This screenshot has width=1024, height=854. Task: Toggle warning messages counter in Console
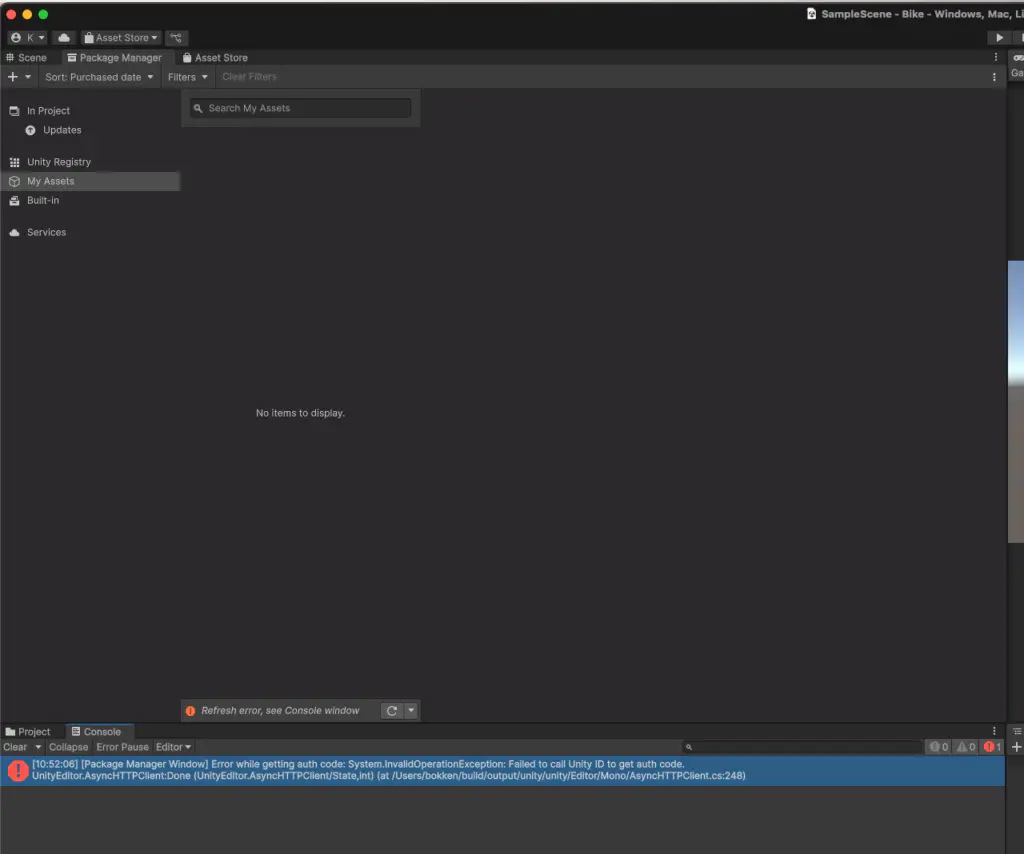(966, 747)
